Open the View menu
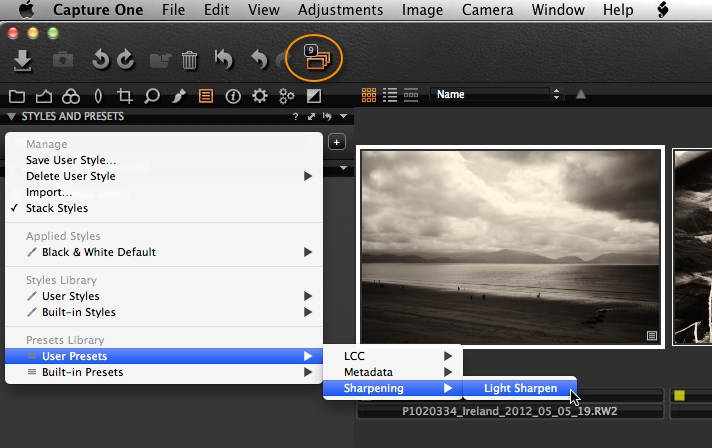 tap(263, 10)
